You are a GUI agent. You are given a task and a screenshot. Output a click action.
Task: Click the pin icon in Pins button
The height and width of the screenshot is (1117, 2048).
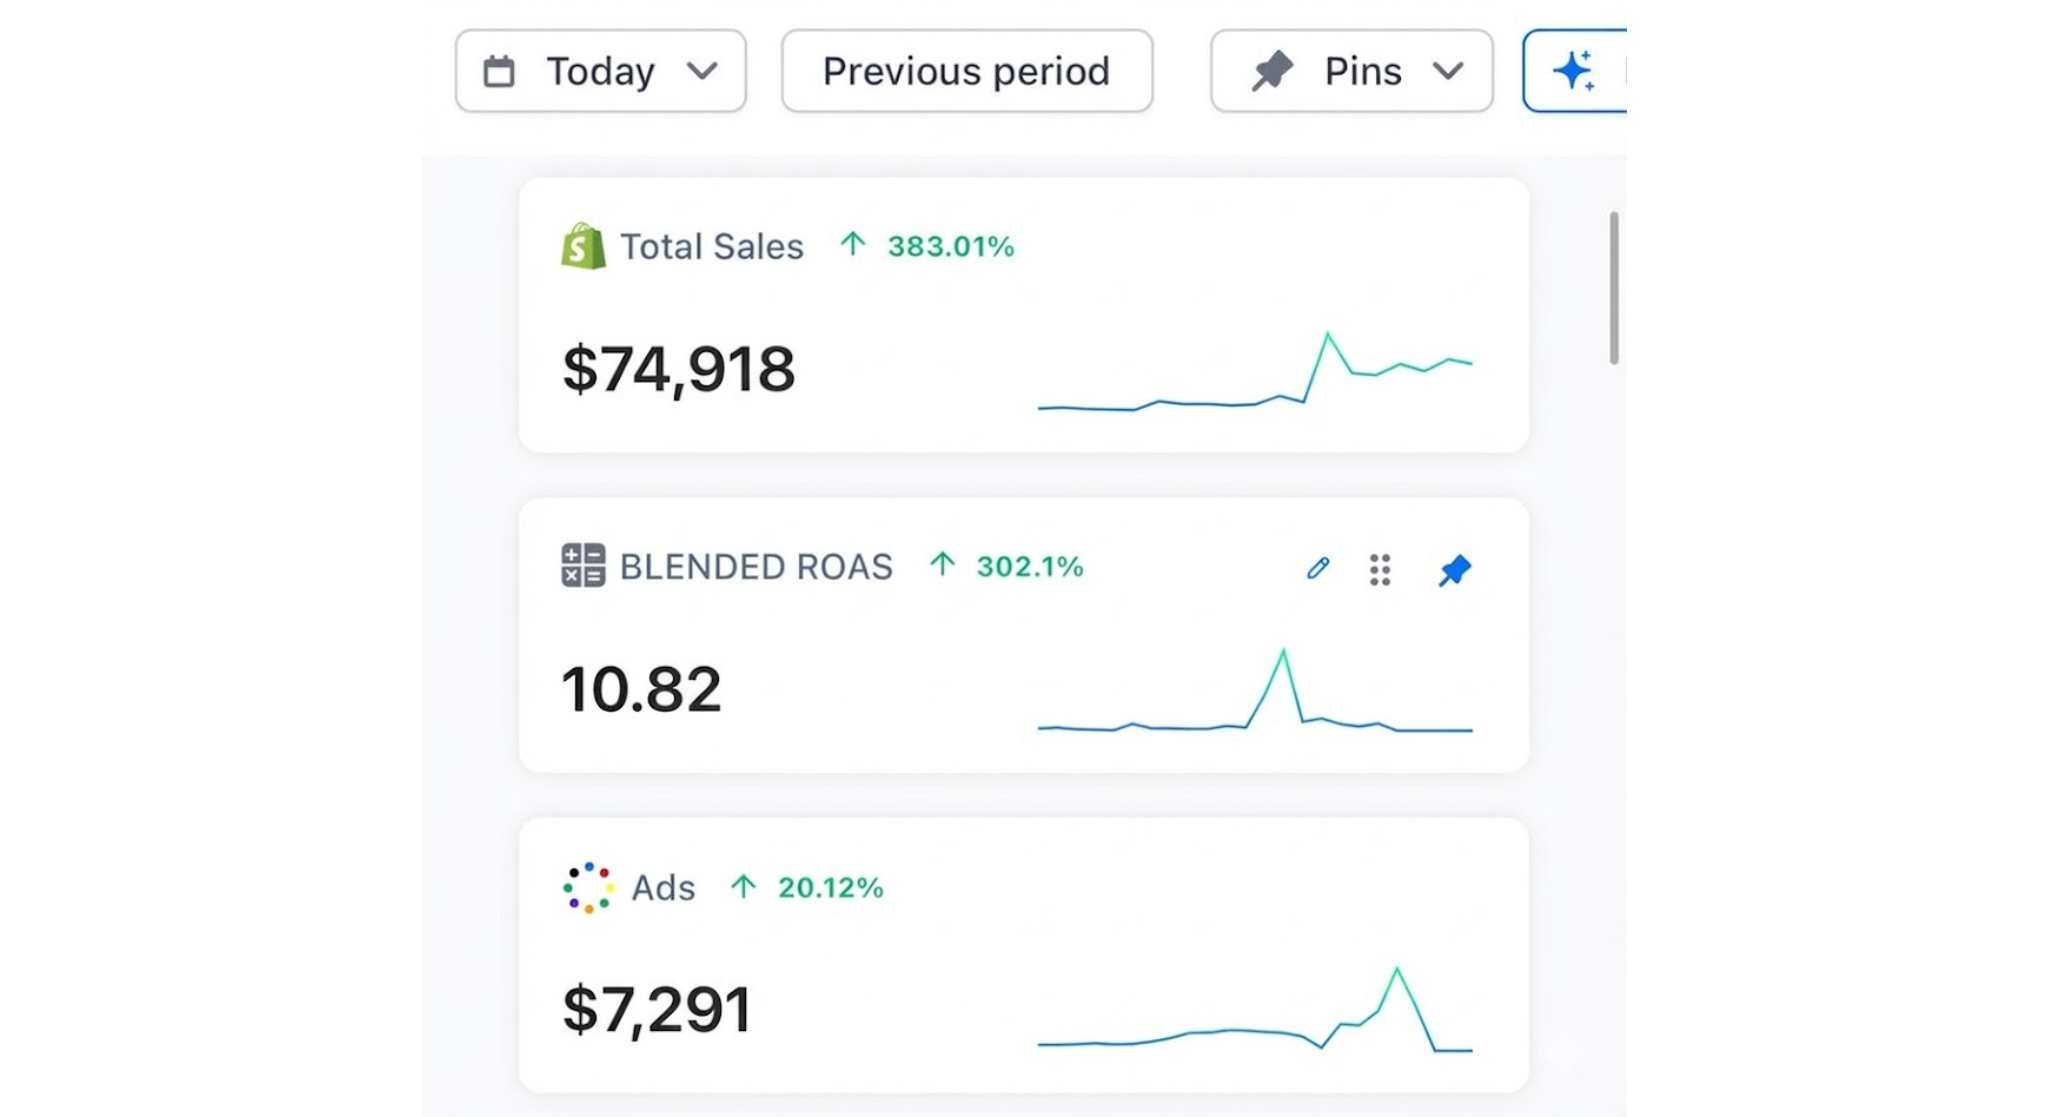(x=1272, y=71)
